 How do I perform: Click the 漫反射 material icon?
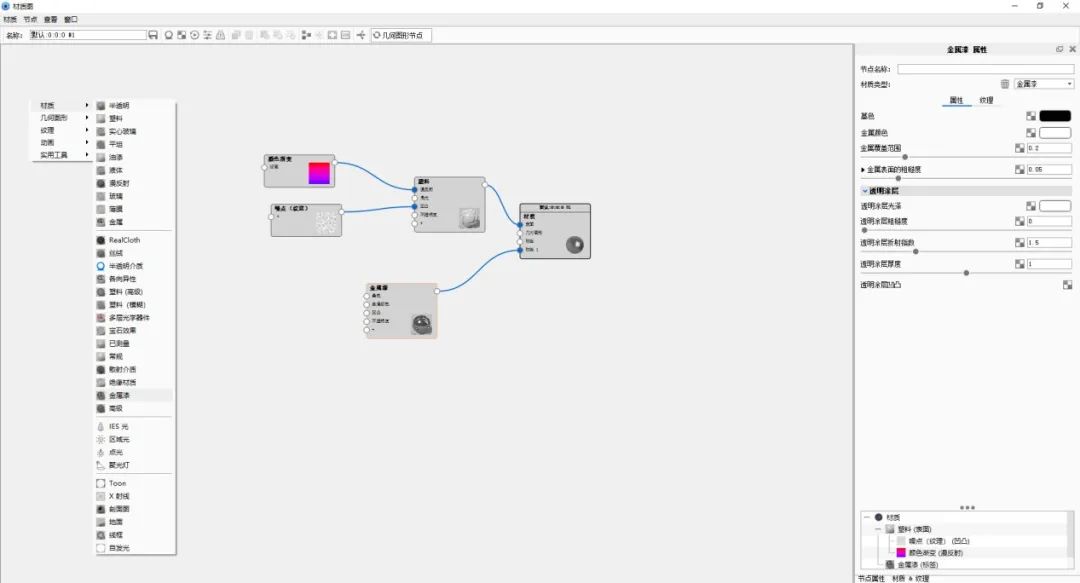(x=101, y=183)
